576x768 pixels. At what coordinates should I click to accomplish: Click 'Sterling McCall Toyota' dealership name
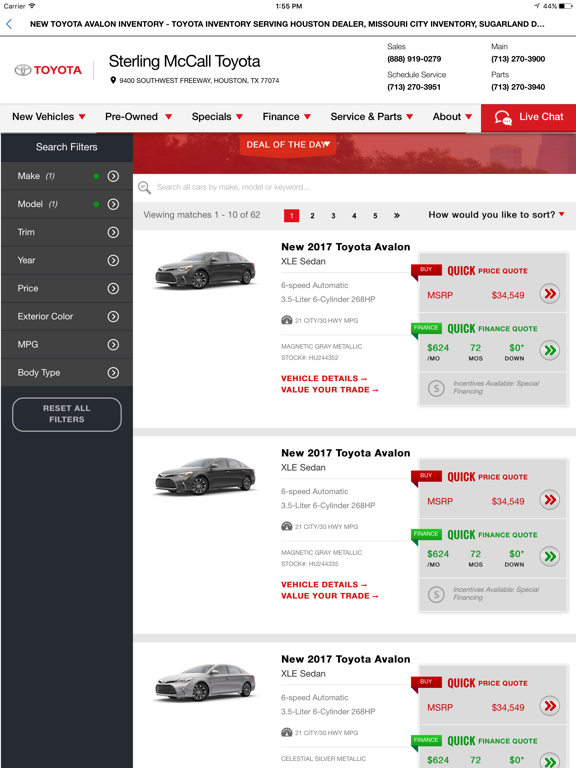pos(184,61)
